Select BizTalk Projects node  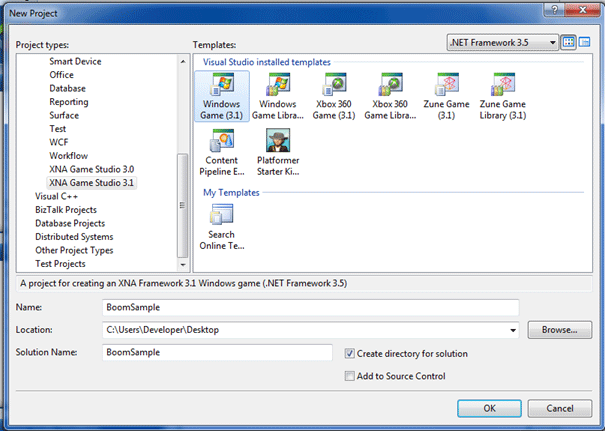click(66, 210)
